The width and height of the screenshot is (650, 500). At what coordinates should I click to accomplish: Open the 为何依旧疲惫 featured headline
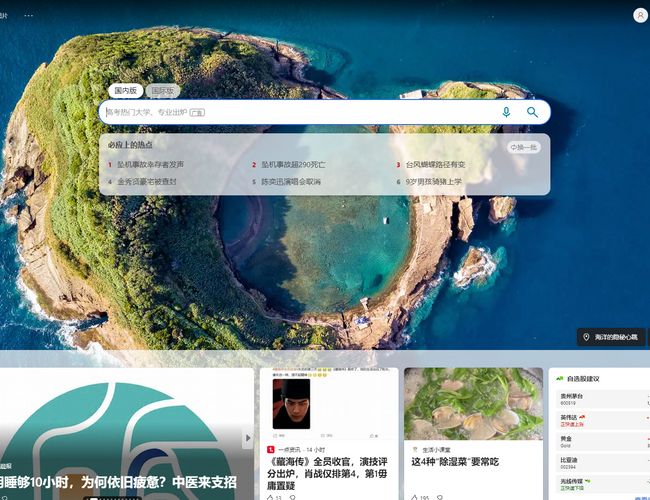[x=118, y=482]
